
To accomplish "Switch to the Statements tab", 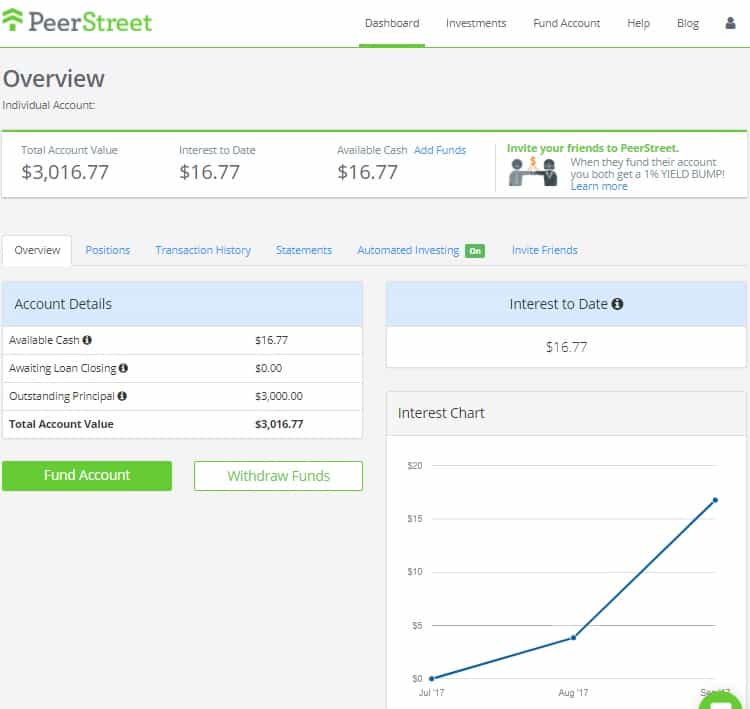I will point(304,250).
